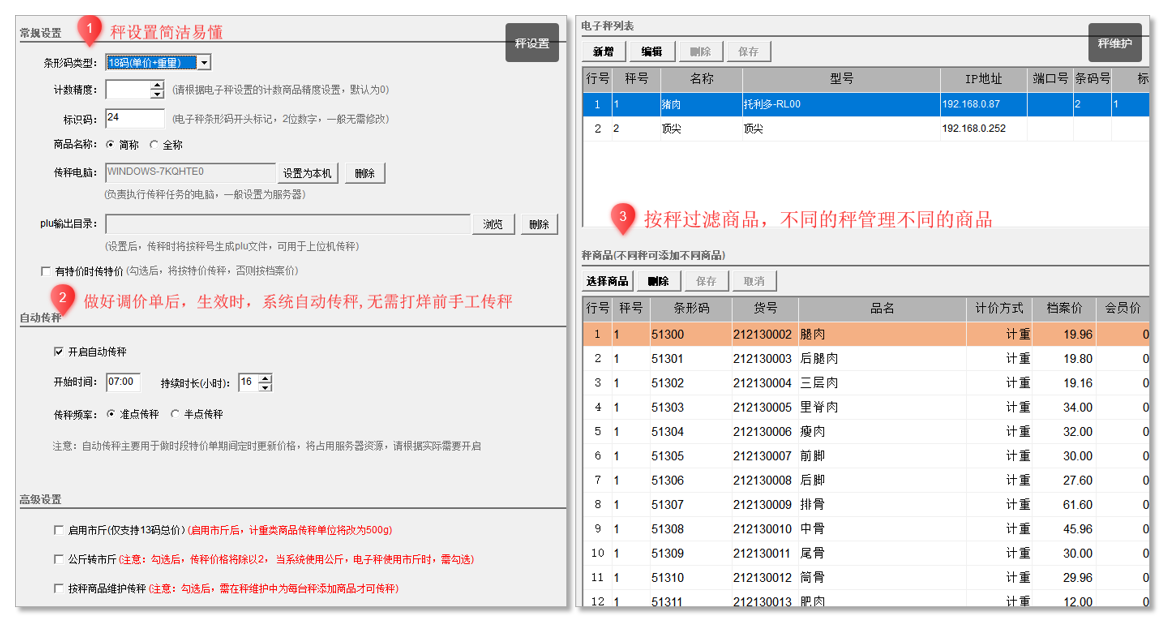This screenshot has height=621, width=1160.
Task: Toggle the 开启自动传秤 checkbox
Action: point(58,352)
